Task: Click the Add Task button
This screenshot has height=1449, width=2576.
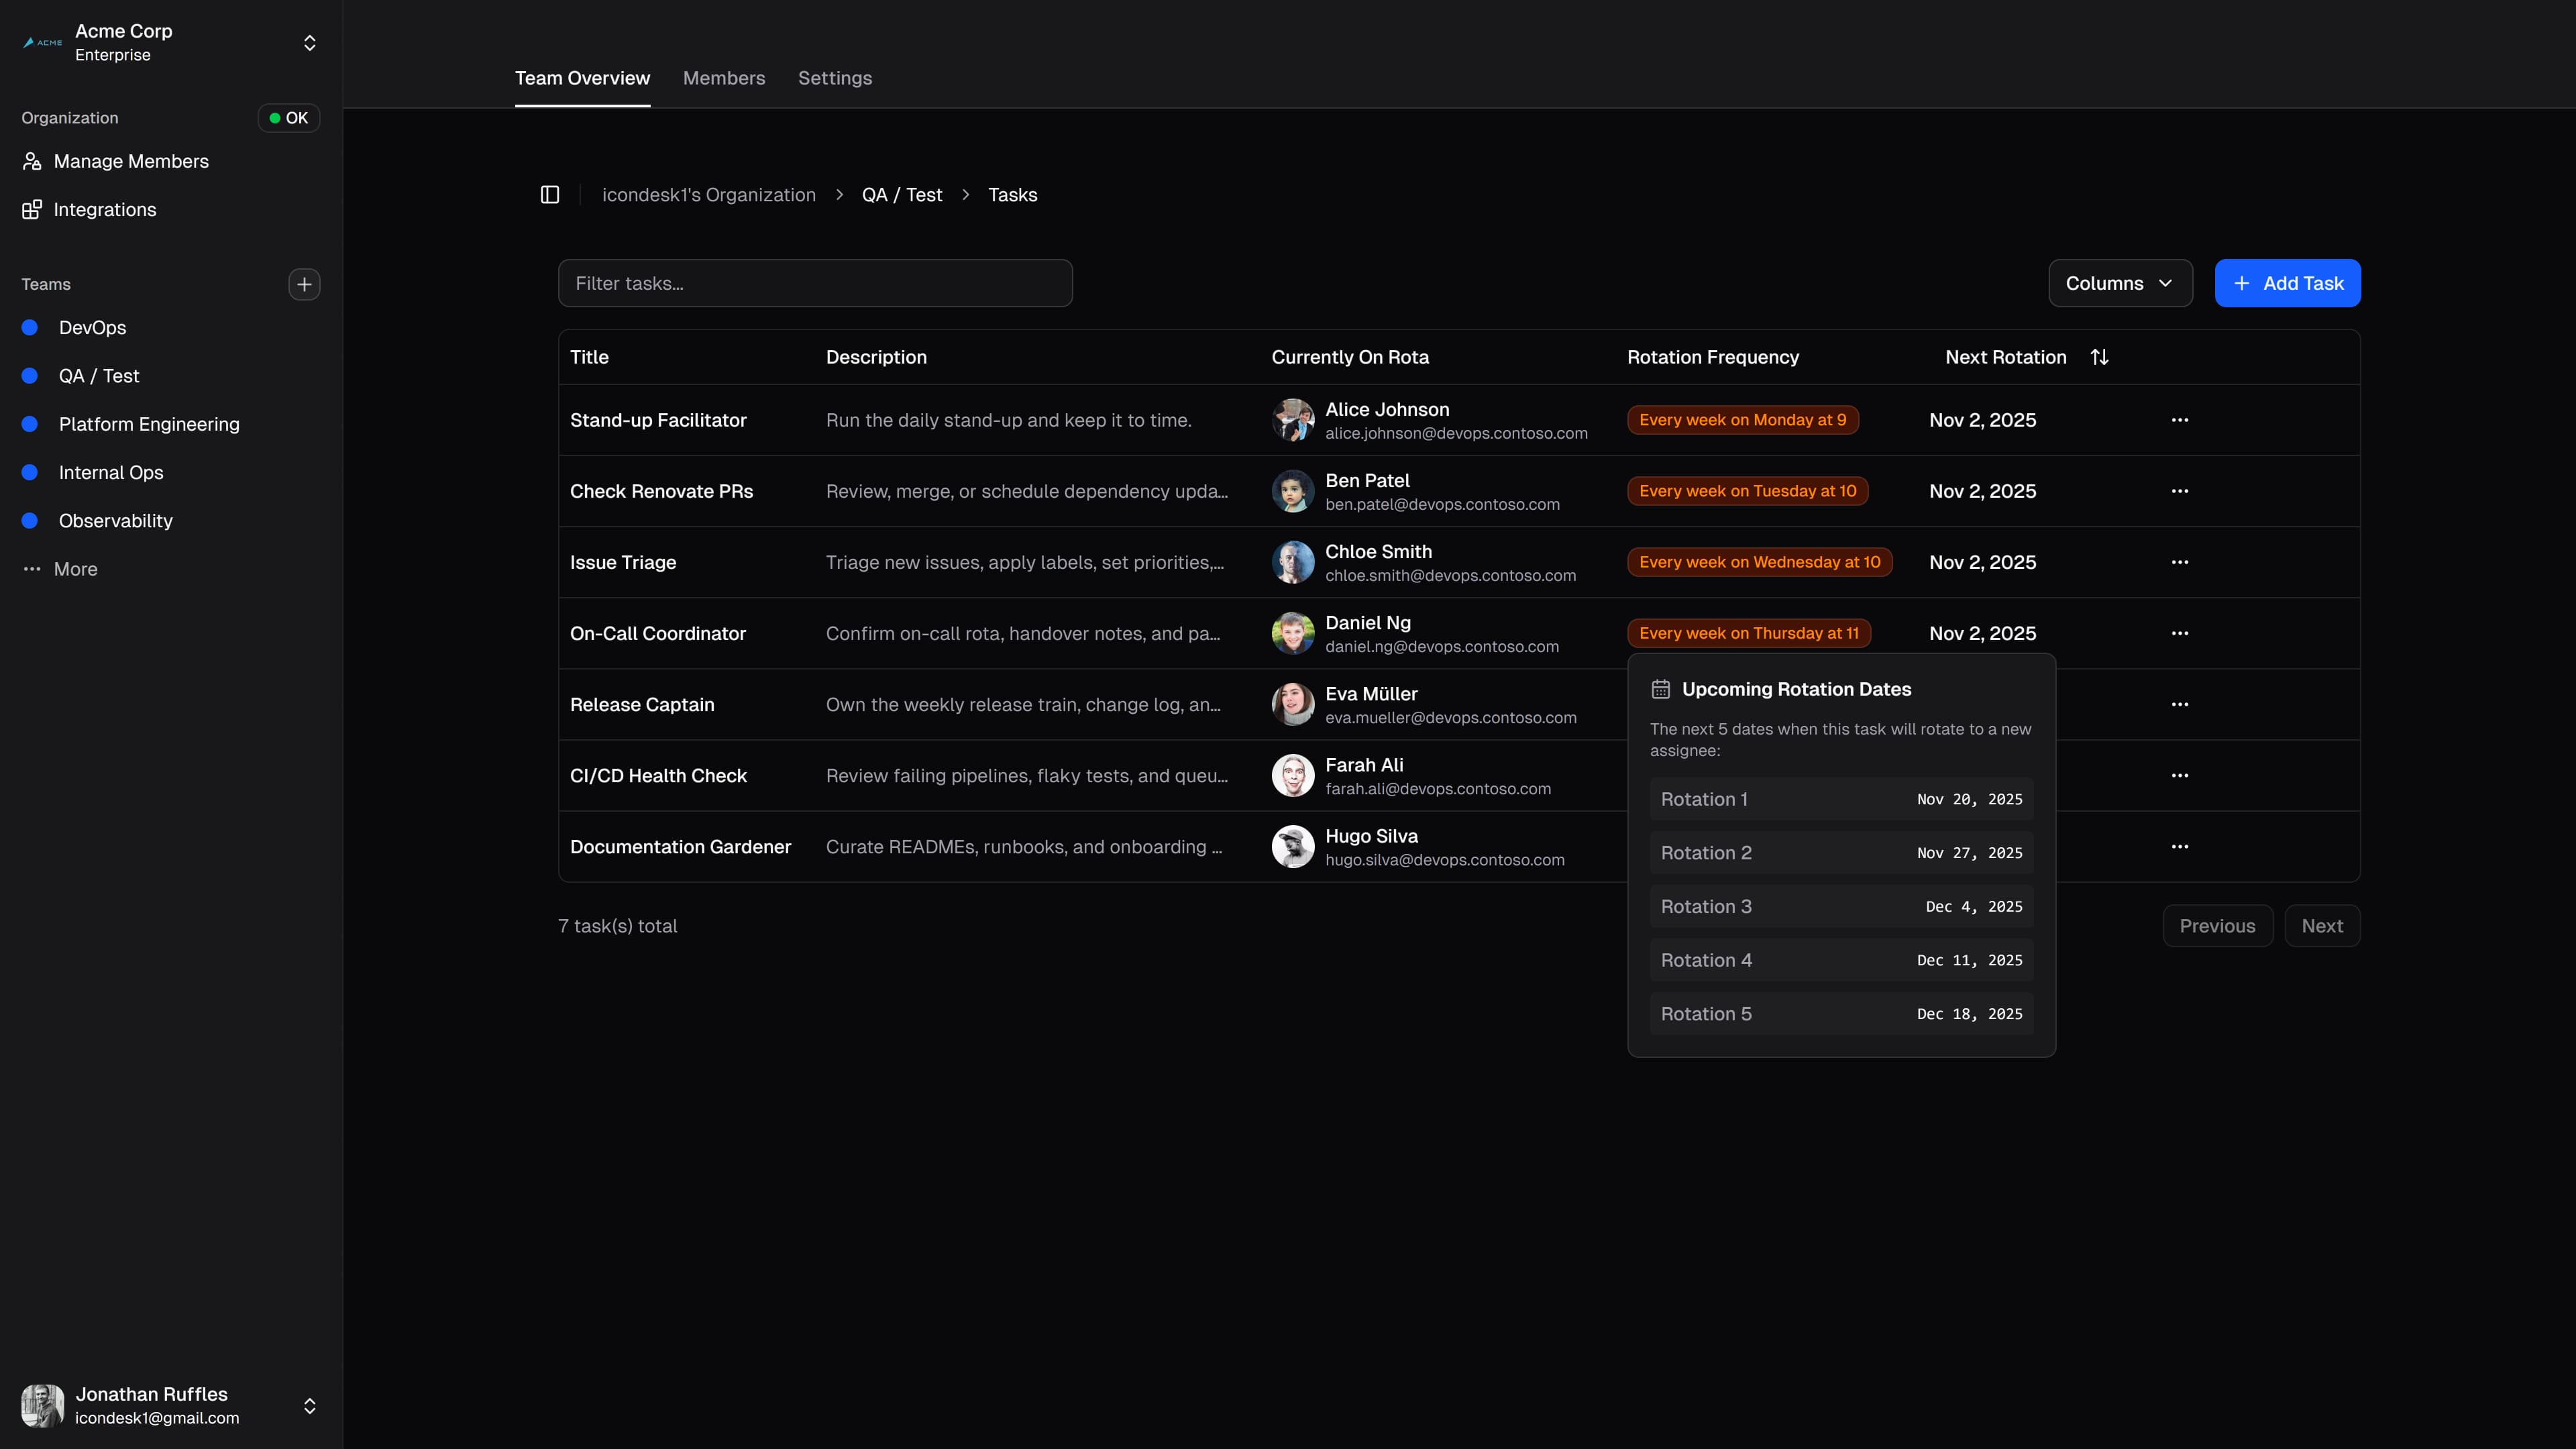Action: [2287, 283]
